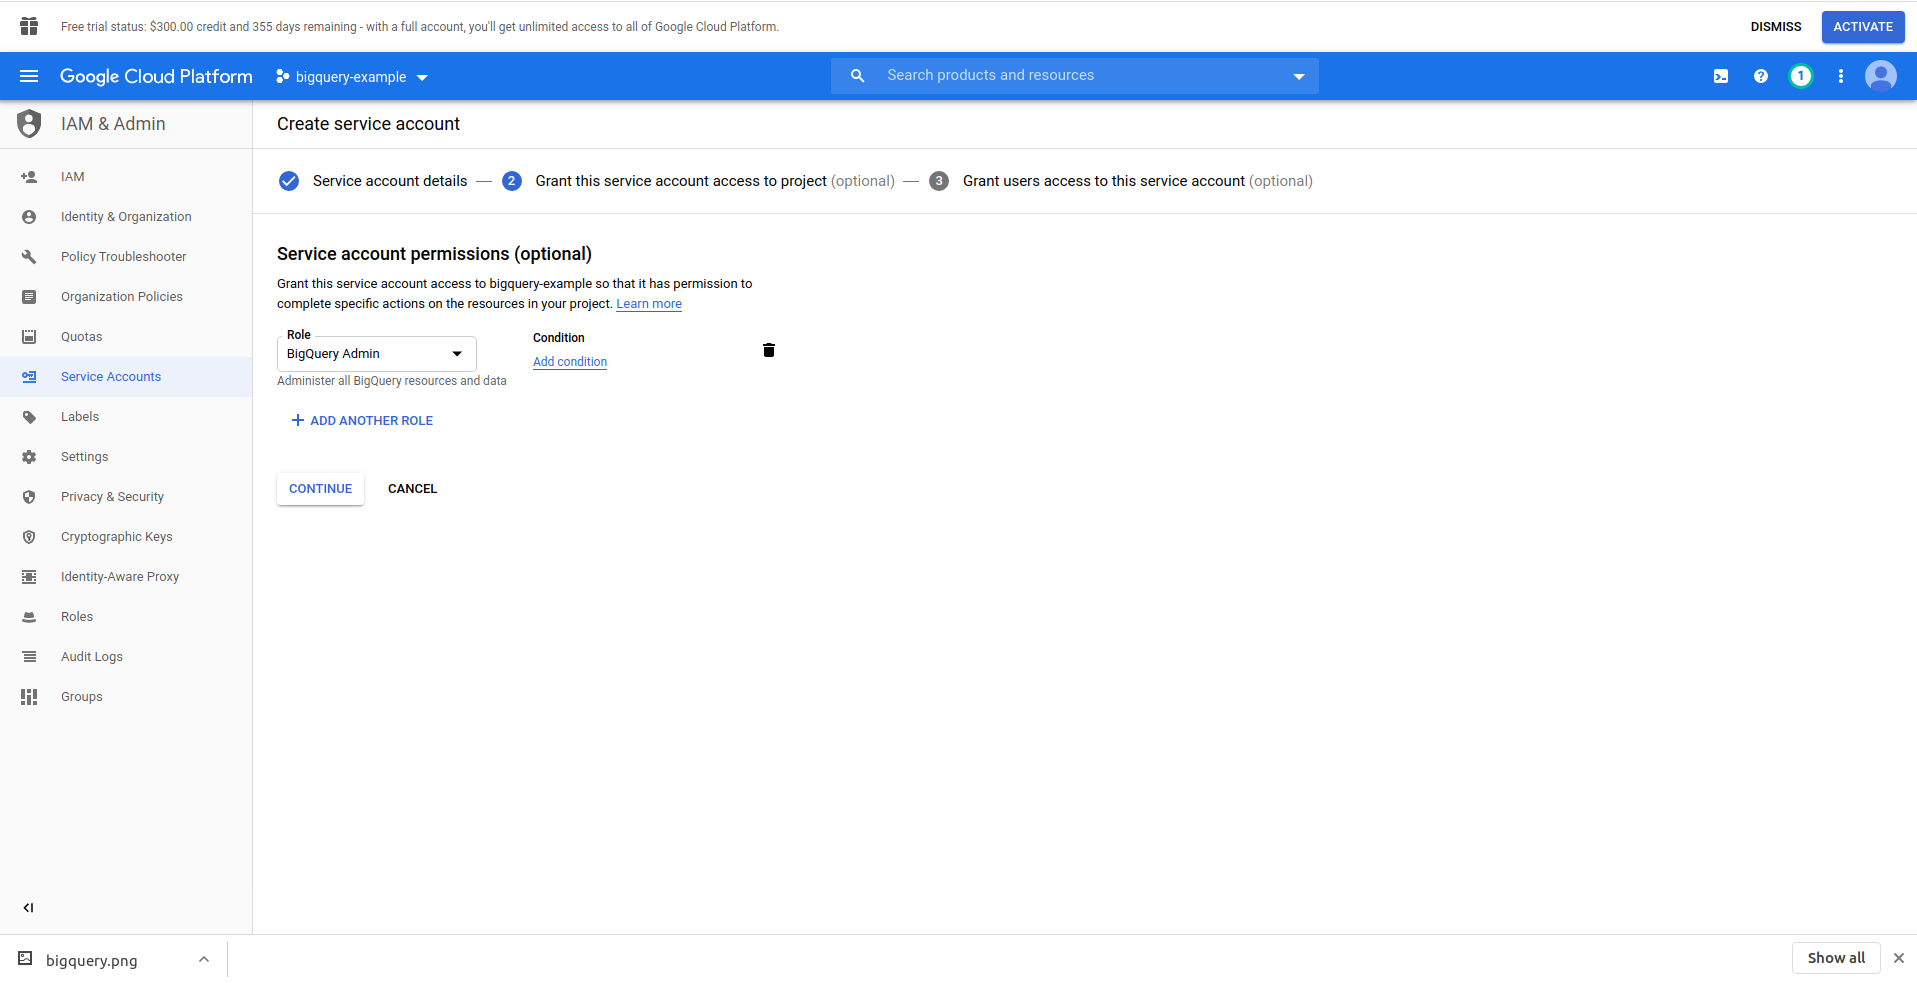Click the Audit Logs icon
The height and width of the screenshot is (983, 1917).
pos(29,657)
